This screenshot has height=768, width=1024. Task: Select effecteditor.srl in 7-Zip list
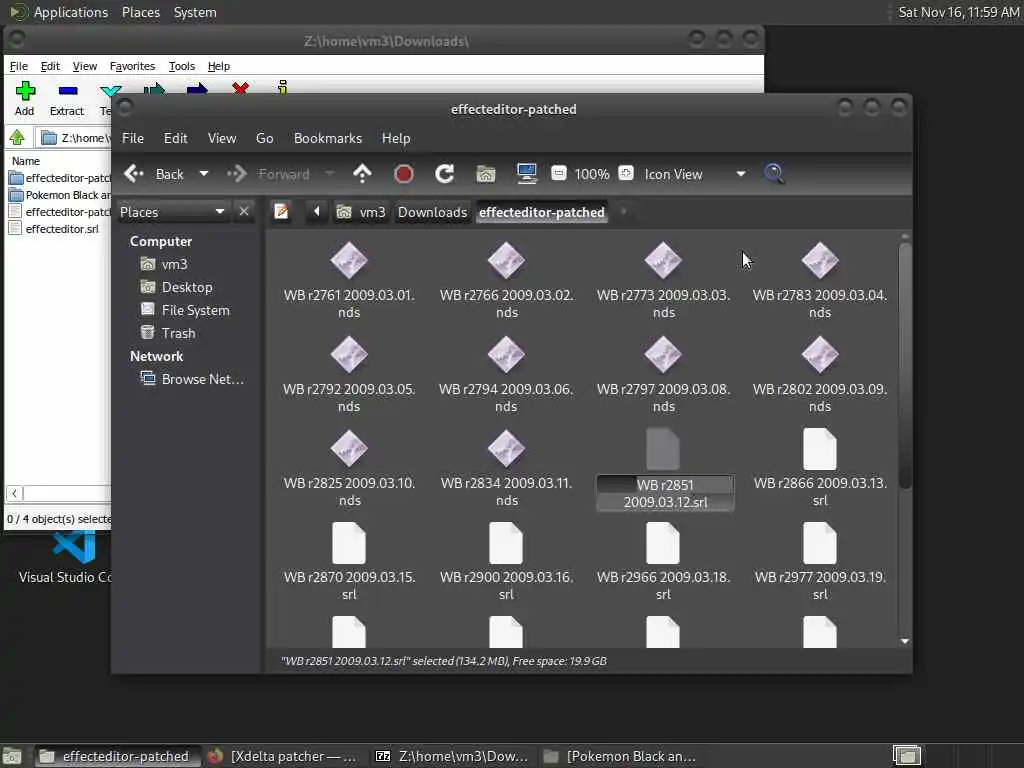(x=54, y=229)
